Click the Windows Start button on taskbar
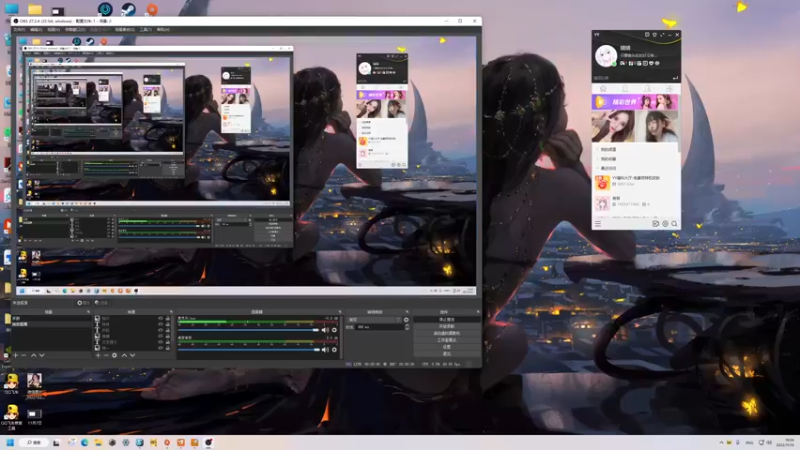The image size is (800, 450). tap(9, 442)
